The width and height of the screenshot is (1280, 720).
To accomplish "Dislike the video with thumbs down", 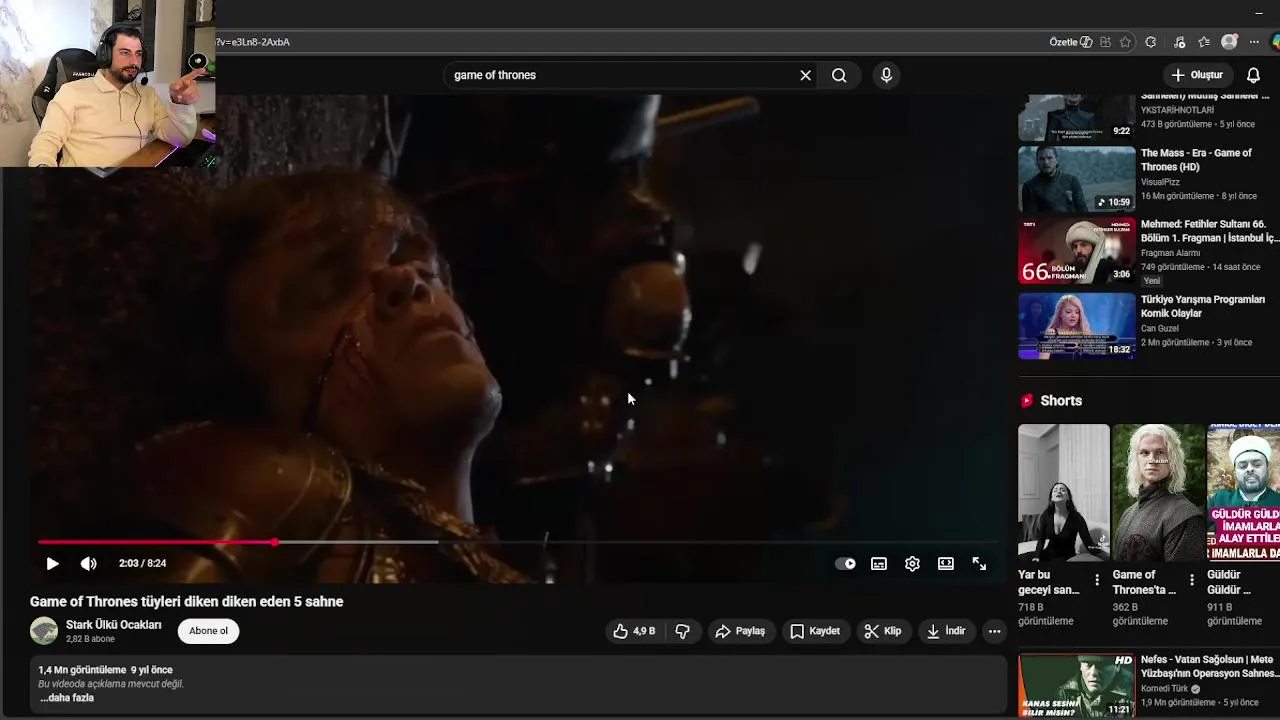I will click(x=682, y=631).
